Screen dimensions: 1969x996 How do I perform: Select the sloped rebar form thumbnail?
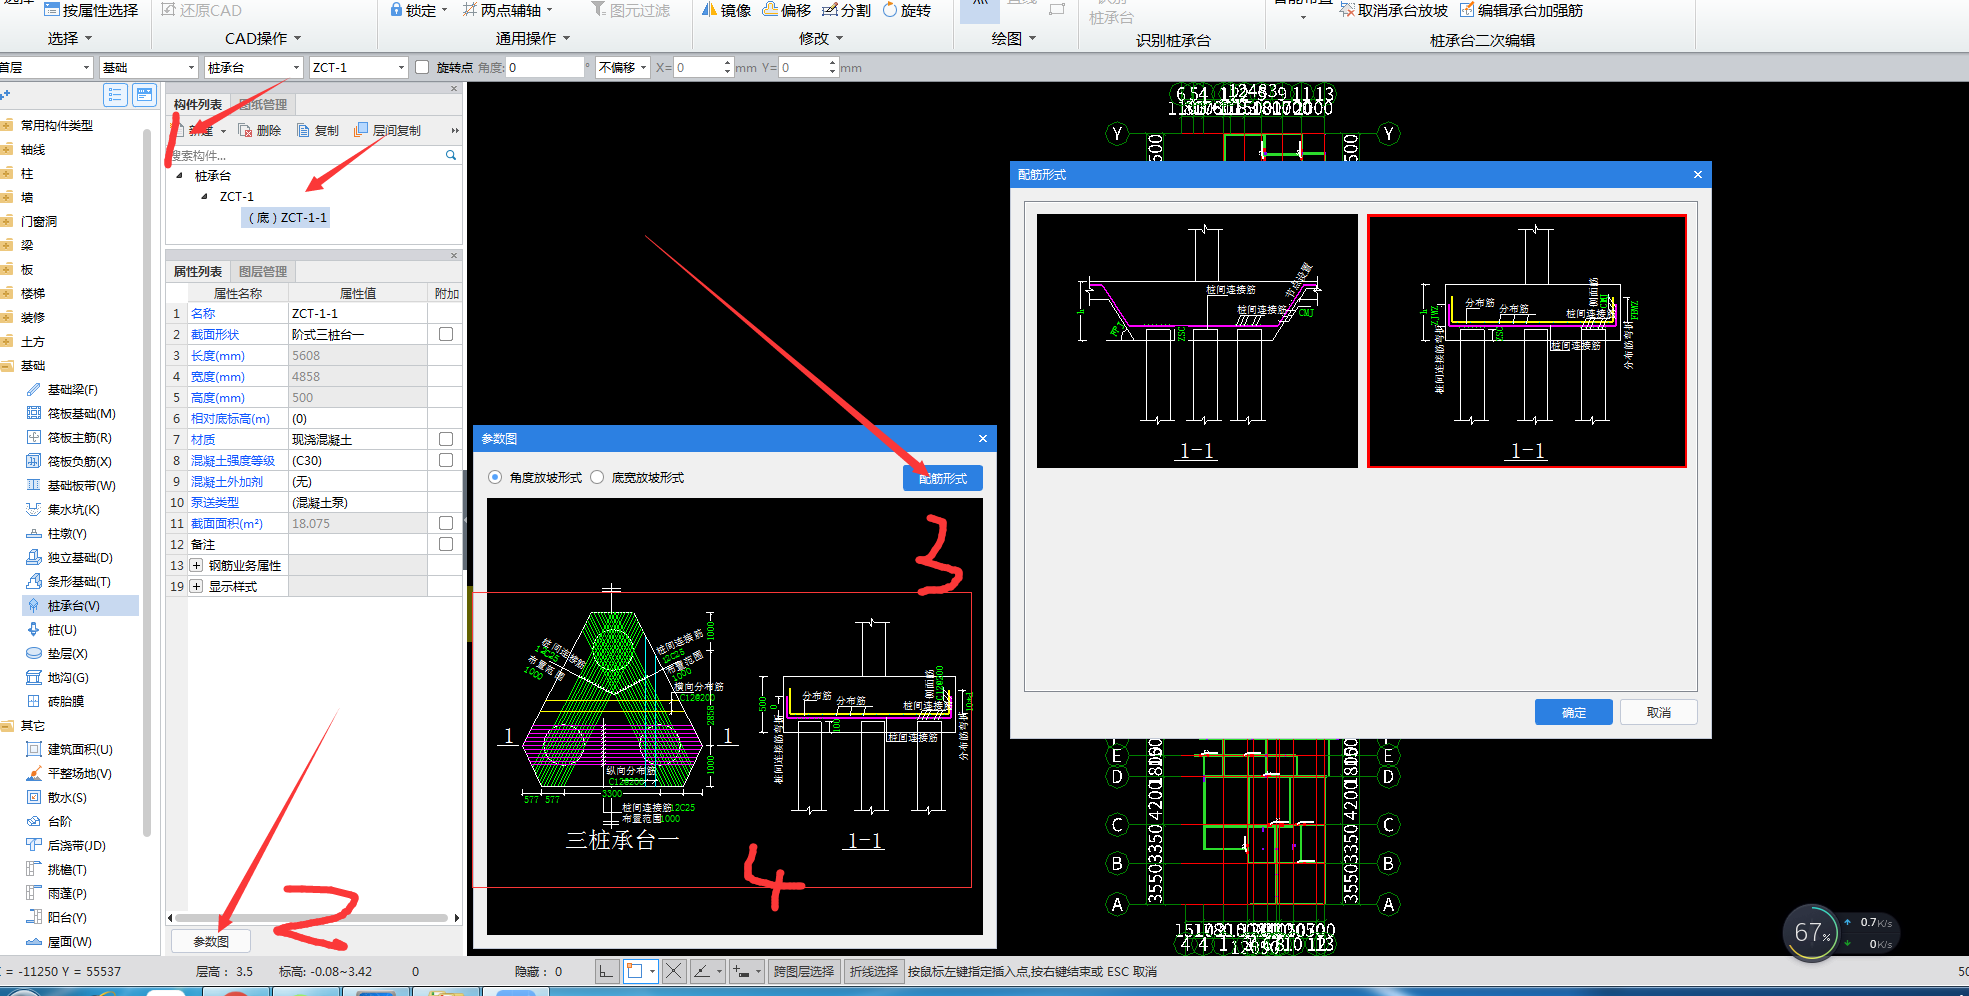[1197, 341]
